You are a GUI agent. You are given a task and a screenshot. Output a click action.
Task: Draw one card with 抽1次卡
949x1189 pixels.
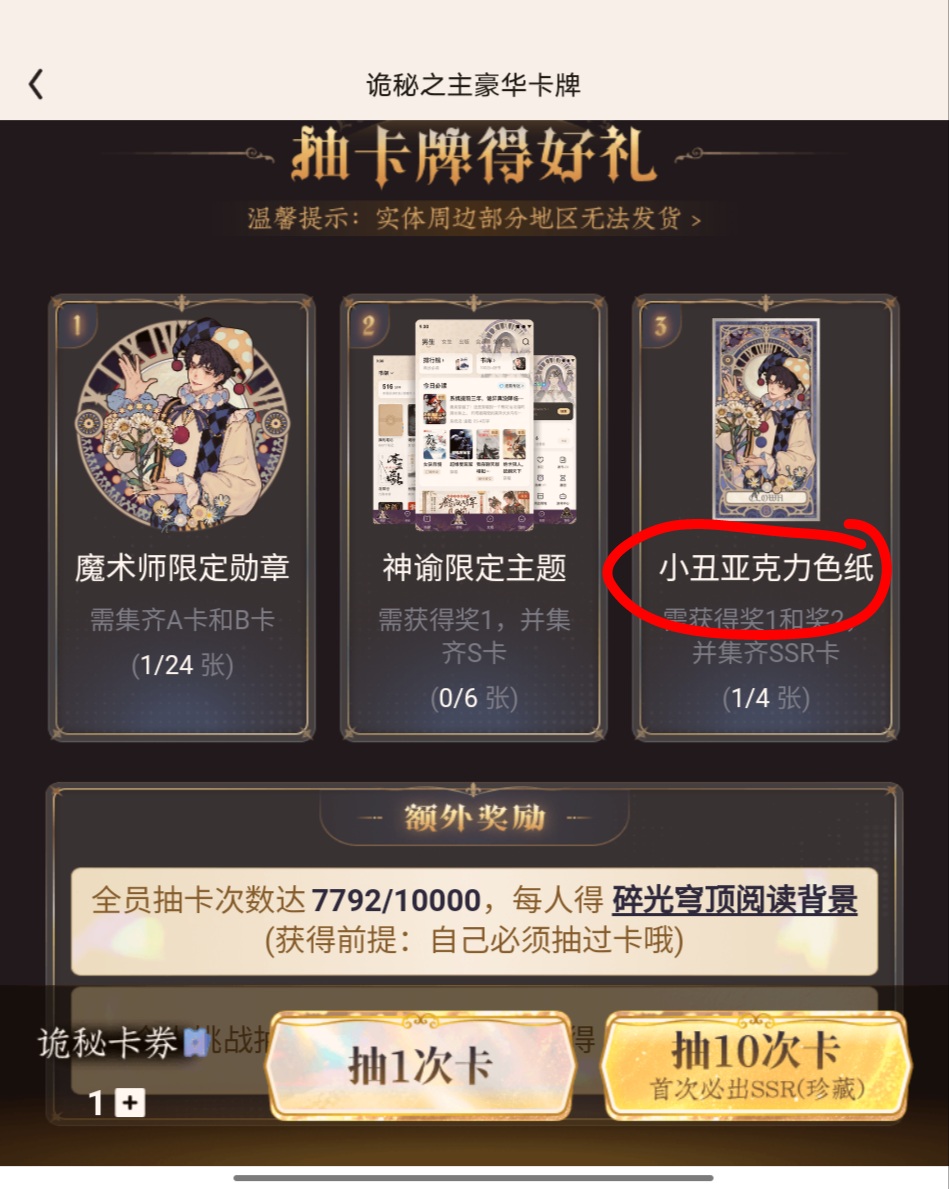[x=420, y=1065]
